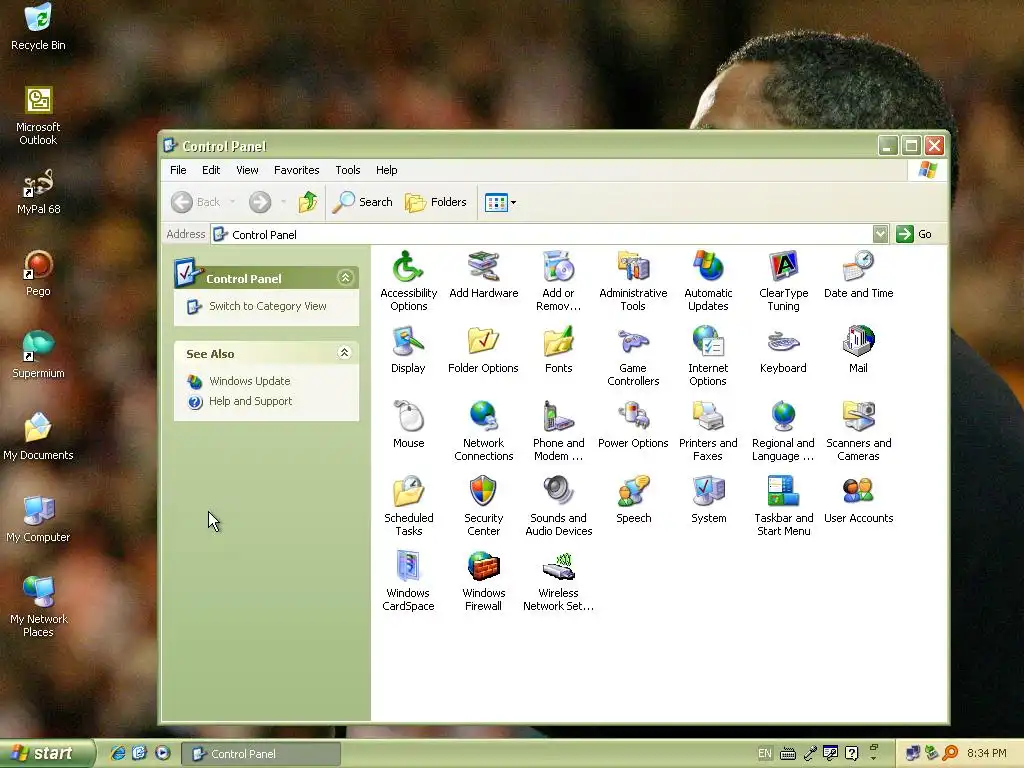Toggle the Folders pane button
Viewport: 1024px width, 768px height.
[436, 202]
